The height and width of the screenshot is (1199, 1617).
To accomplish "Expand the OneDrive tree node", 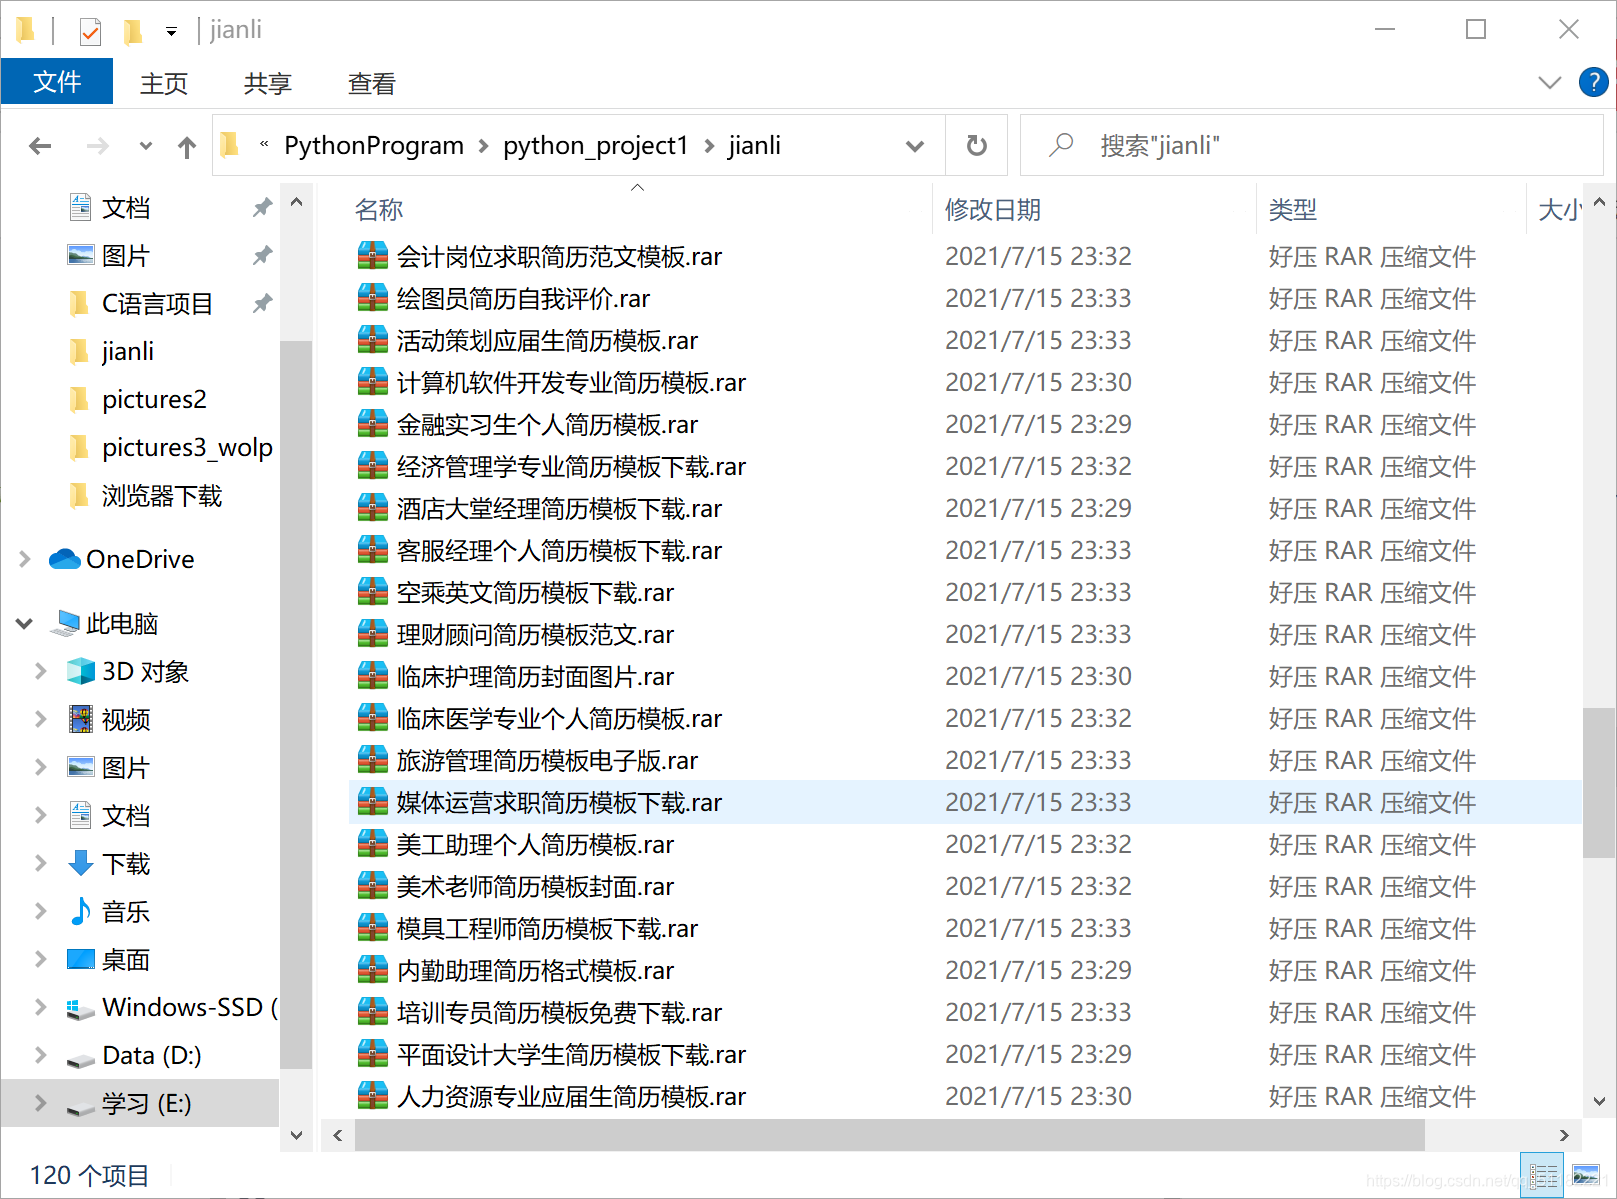I will pos(25,559).
